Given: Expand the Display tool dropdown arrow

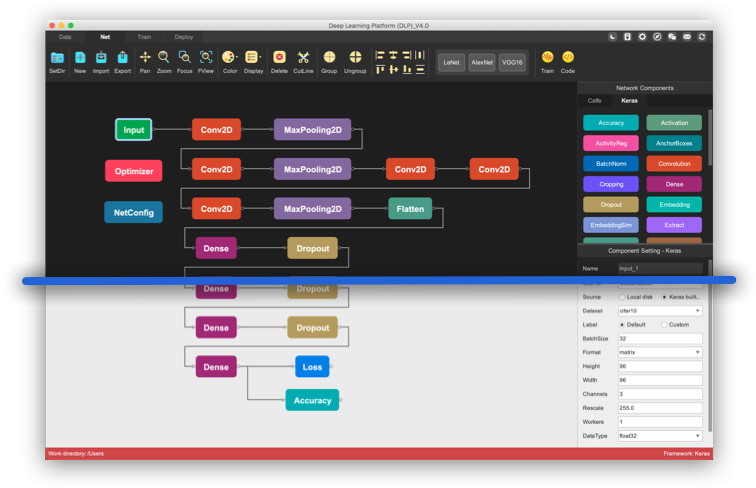Looking at the screenshot, I should pyautogui.click(x=260, y=57).
